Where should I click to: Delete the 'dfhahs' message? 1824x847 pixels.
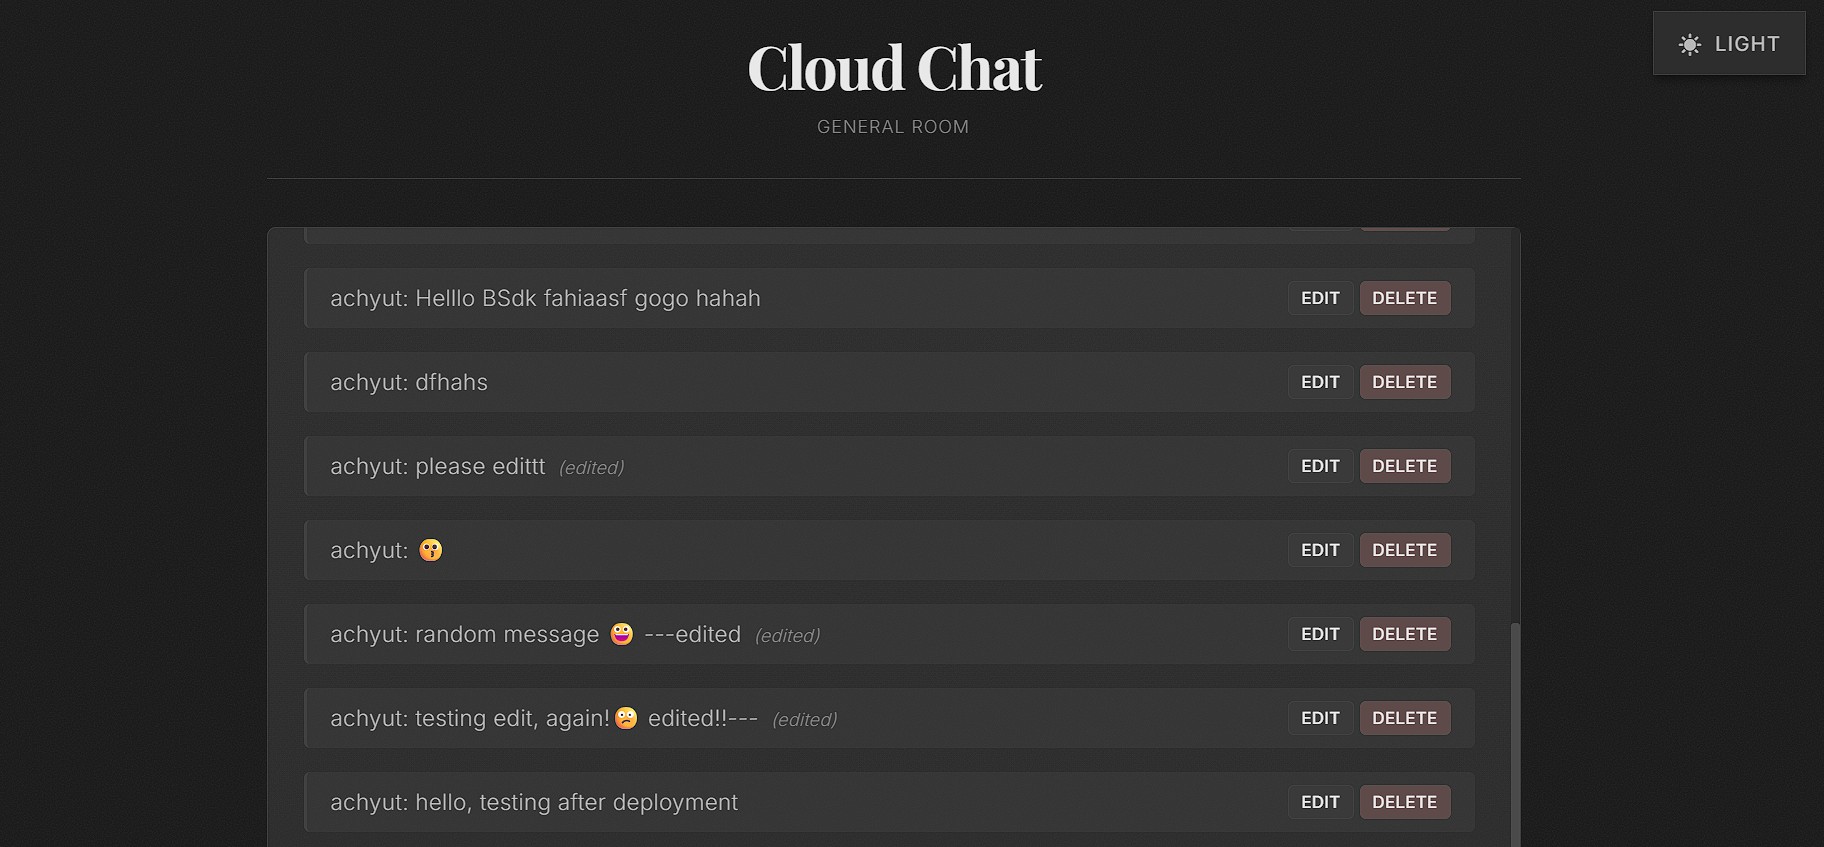[x=1404, y=381]
